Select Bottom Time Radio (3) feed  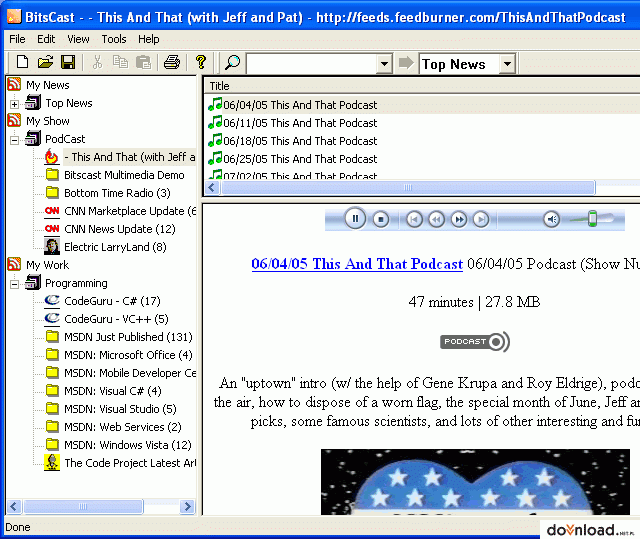(117, 193)
